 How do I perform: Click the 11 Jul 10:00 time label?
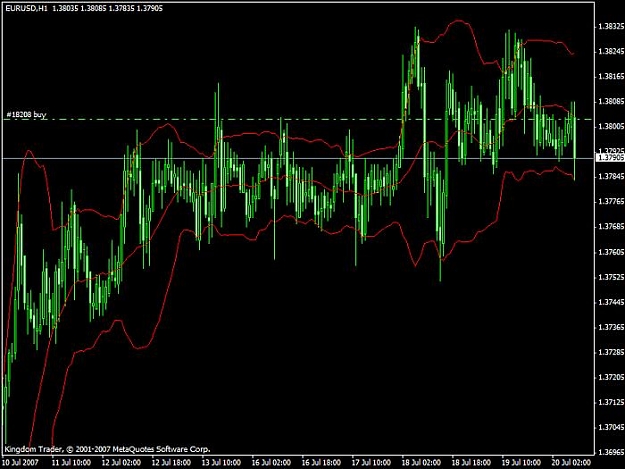point(71,463)
